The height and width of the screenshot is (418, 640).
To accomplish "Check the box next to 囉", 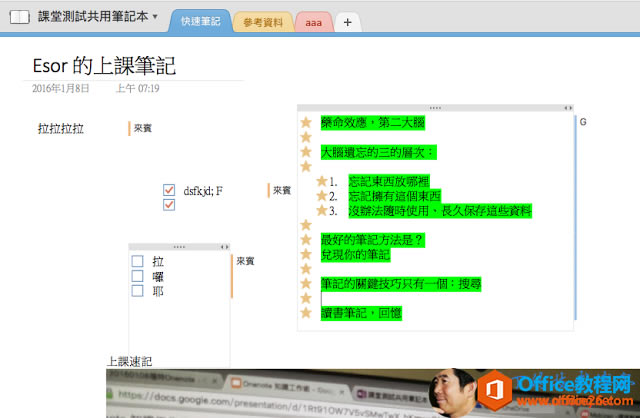I will tap(138, 276).
